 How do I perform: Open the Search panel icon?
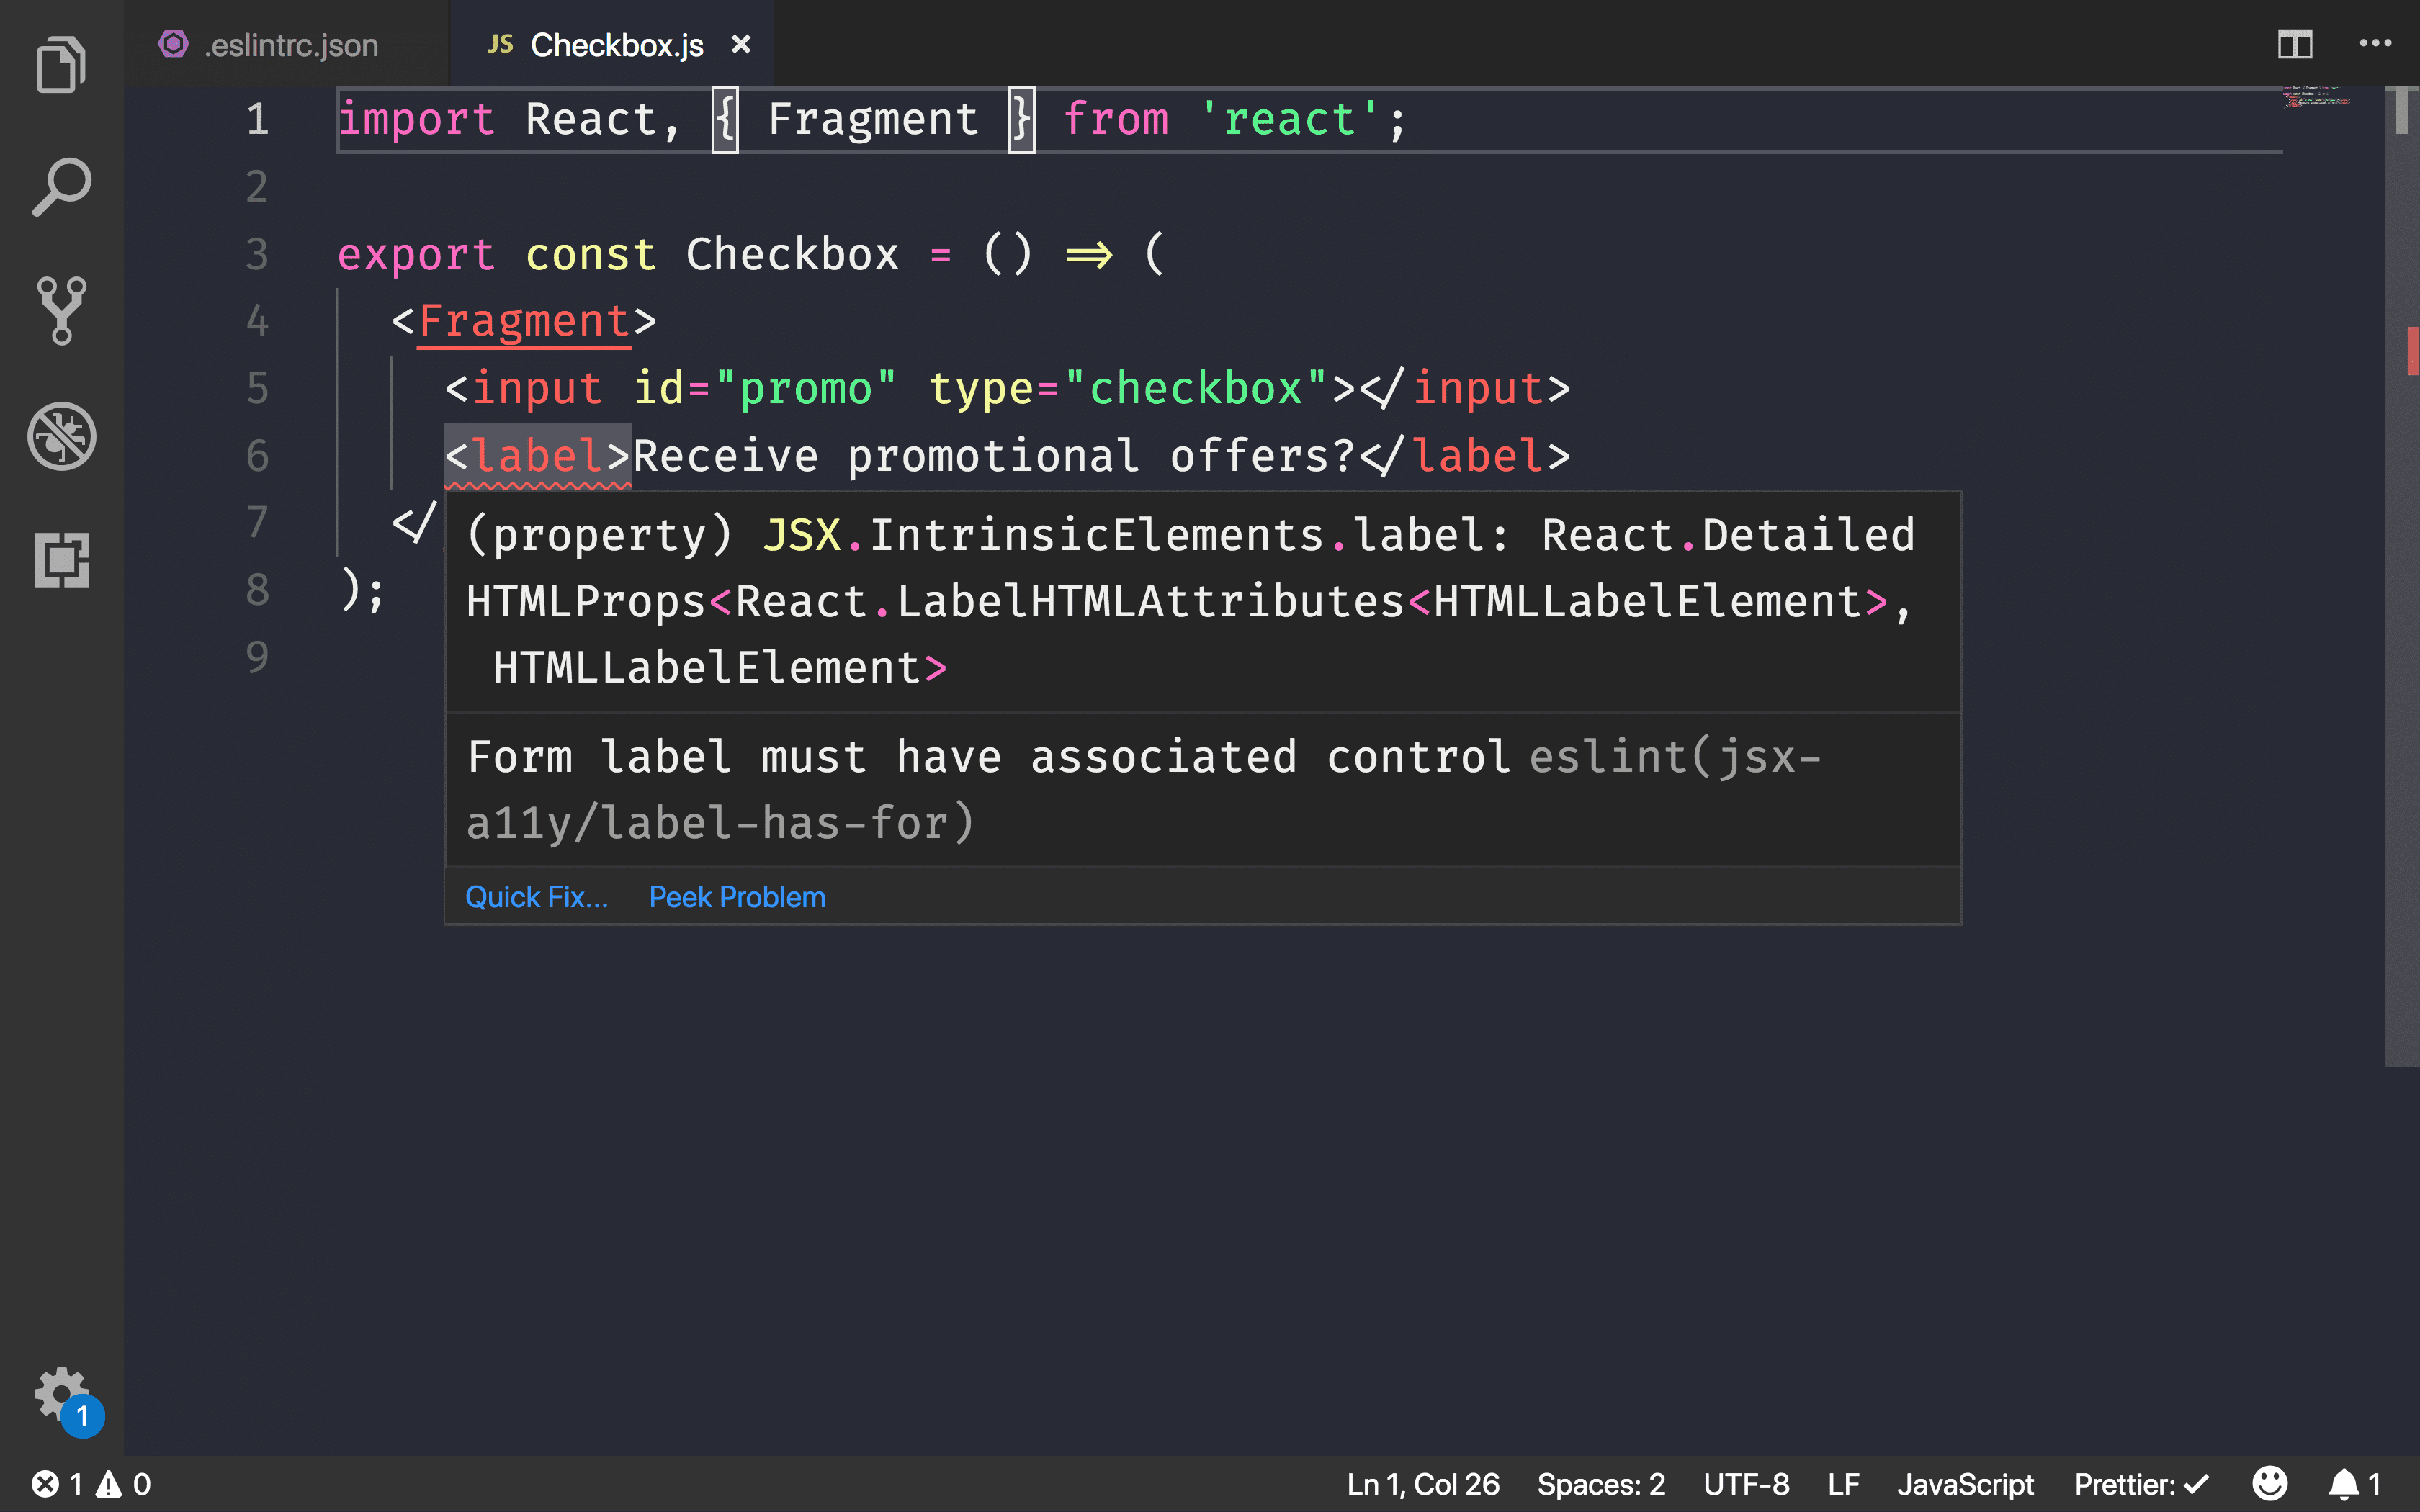tap(61, 186)
